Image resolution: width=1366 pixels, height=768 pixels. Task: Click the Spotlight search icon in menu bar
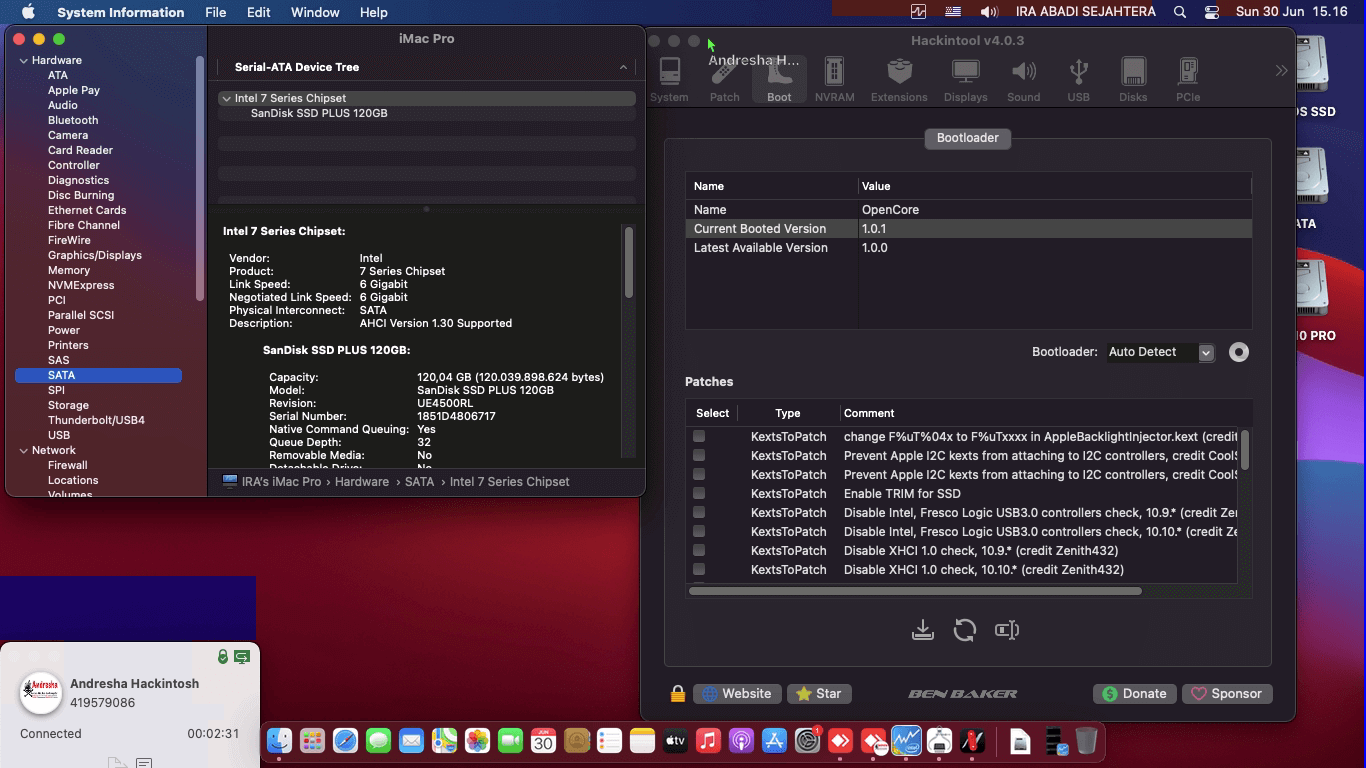point(1180,12)
